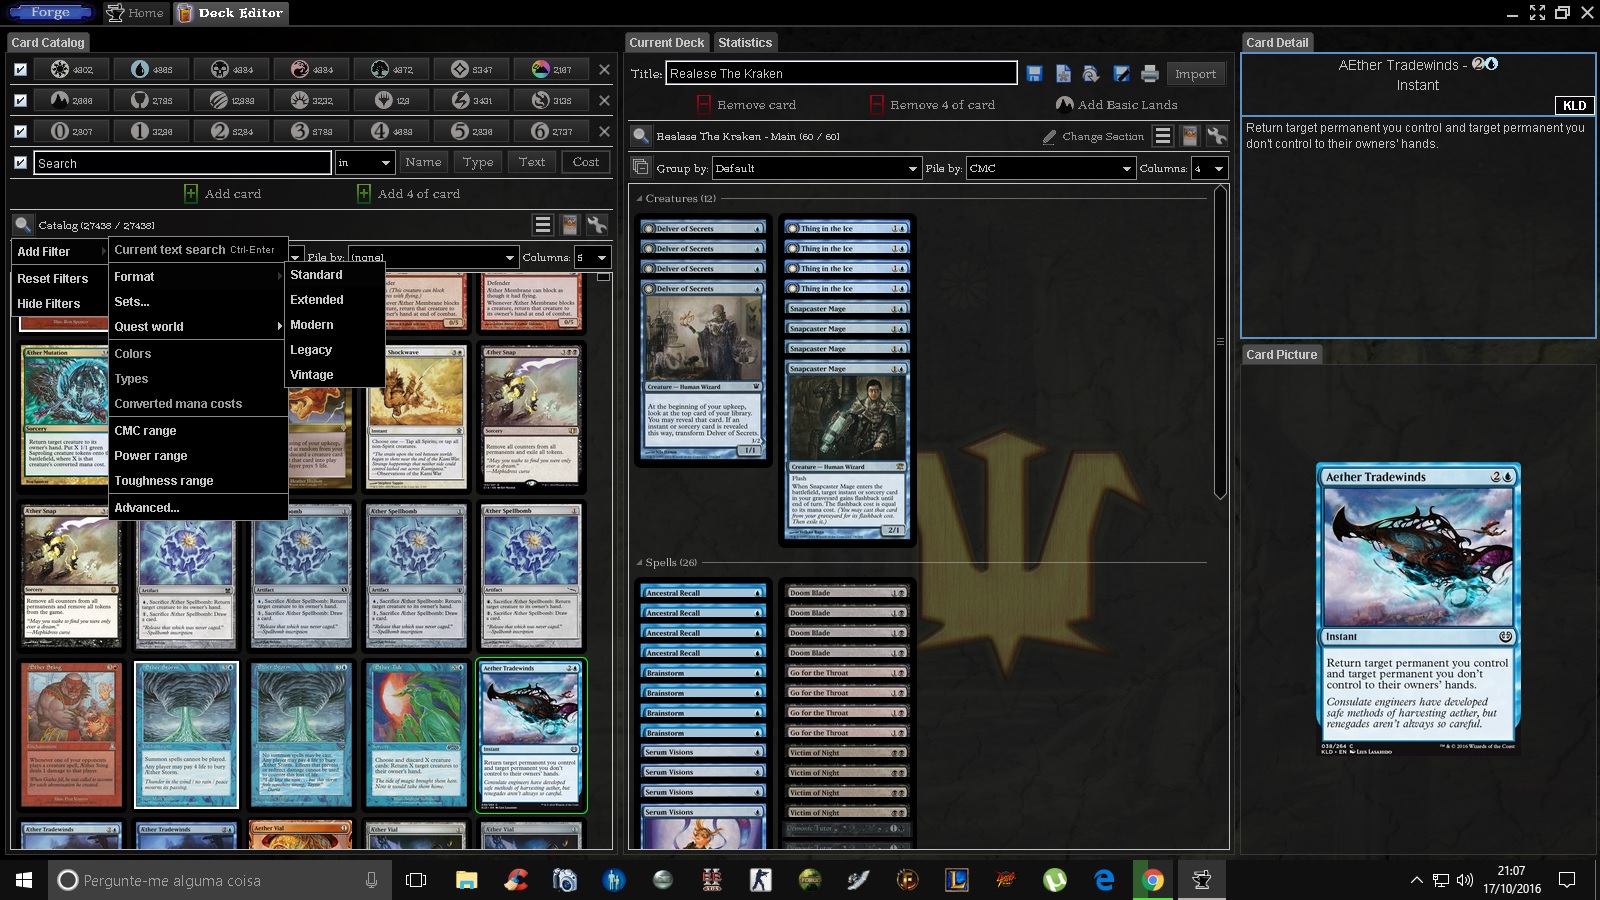The width and height of the screenshot is (1600, 900).
Task: Open the deck Pile by CMC dropdown
Action: (x=1050, y=168)
